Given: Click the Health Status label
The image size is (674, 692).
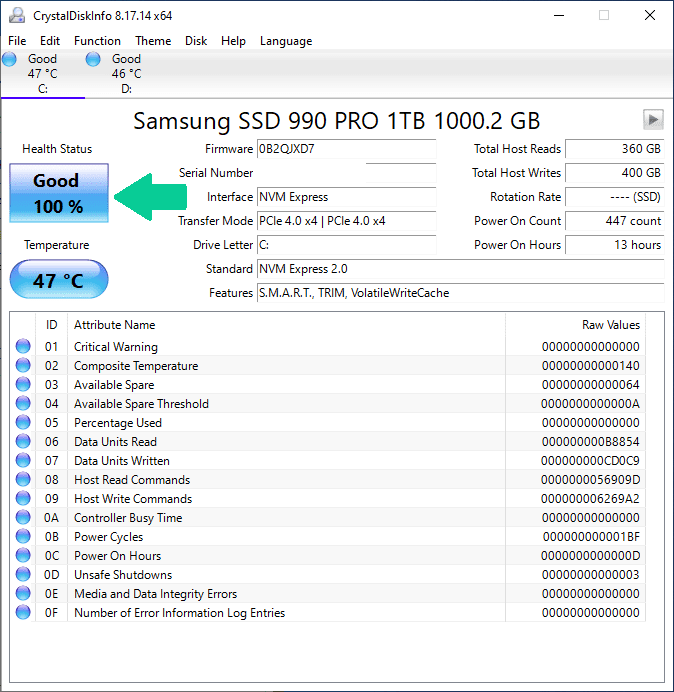Looking at the screenshot, I should click(x=57, y=149).
